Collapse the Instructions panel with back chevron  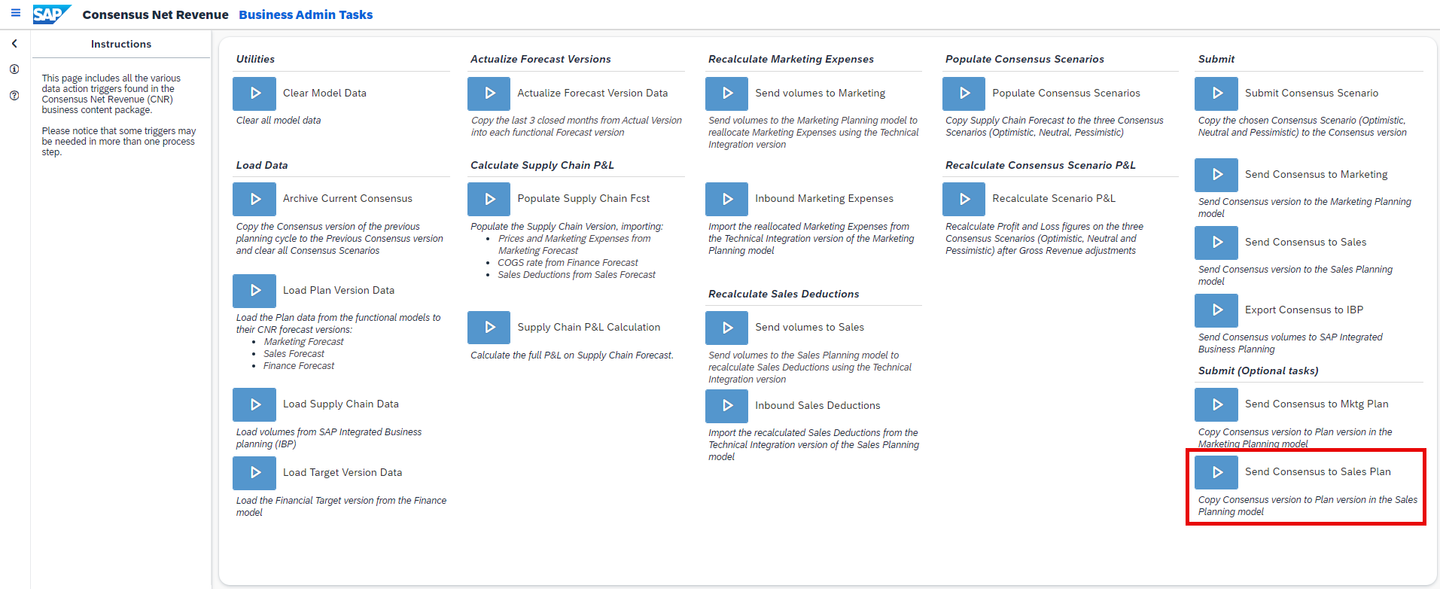(x=14, y=44)
